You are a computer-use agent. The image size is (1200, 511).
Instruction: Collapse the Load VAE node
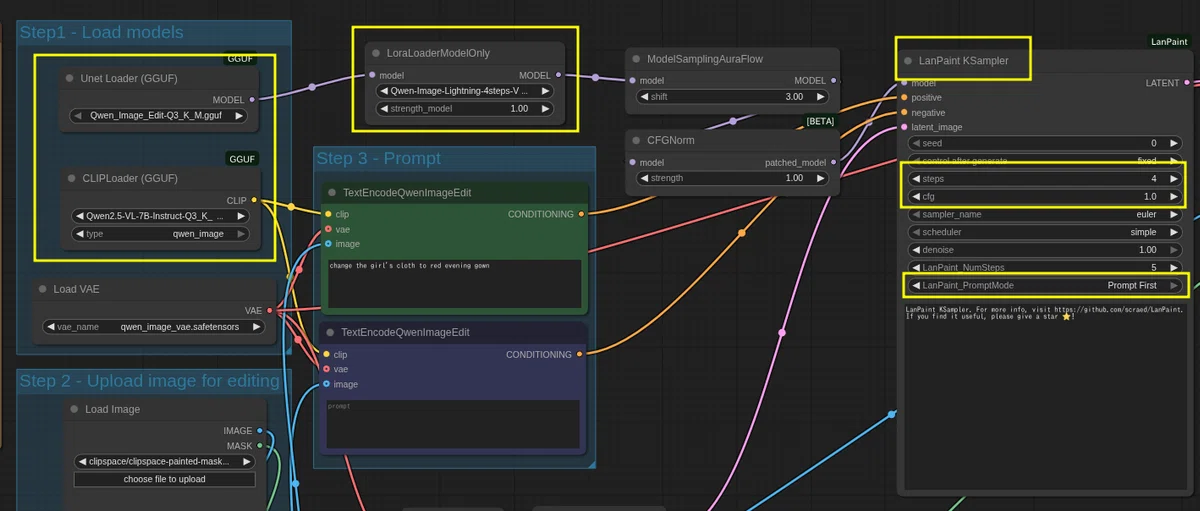(x=43, y=289)
